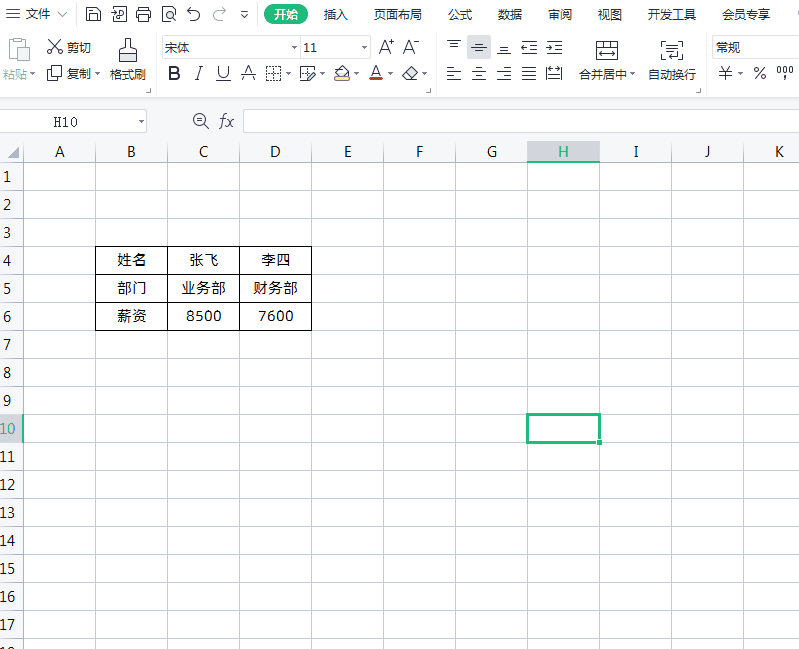Click the increase indent icon
Image resolution: width=799 pixels, height=649 pixels.
(x=554, y=47)
